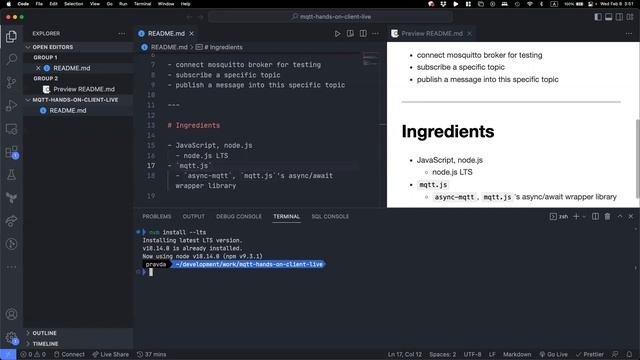640x360 pixels.
Task: Open Manage gear settings icon
Action: 11,338
